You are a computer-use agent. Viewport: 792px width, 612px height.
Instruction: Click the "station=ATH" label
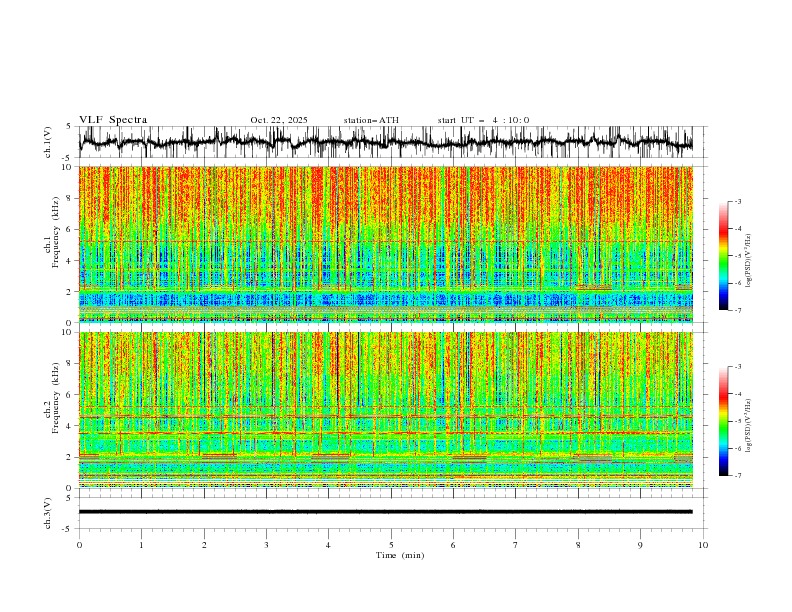tap(371, 120)
